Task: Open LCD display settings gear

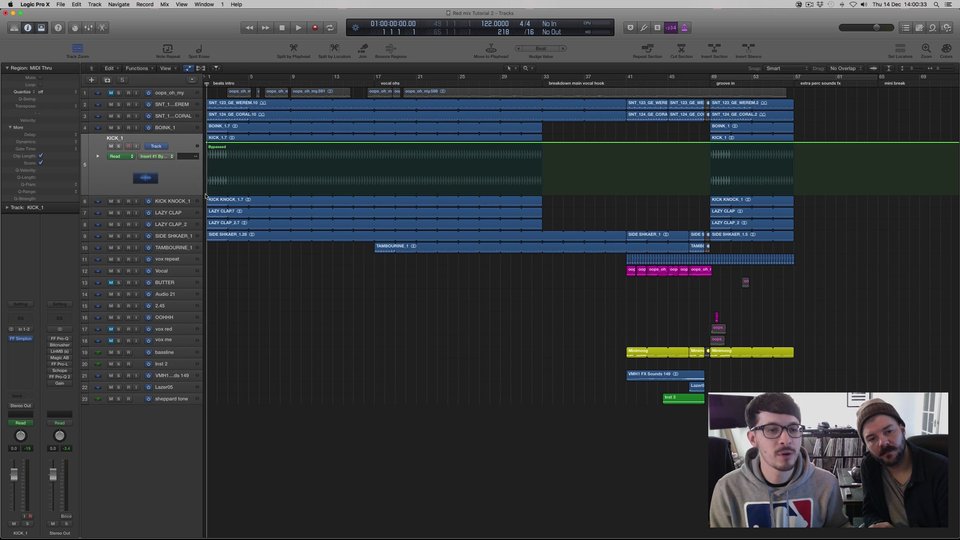Action: (x=355, y=28)
